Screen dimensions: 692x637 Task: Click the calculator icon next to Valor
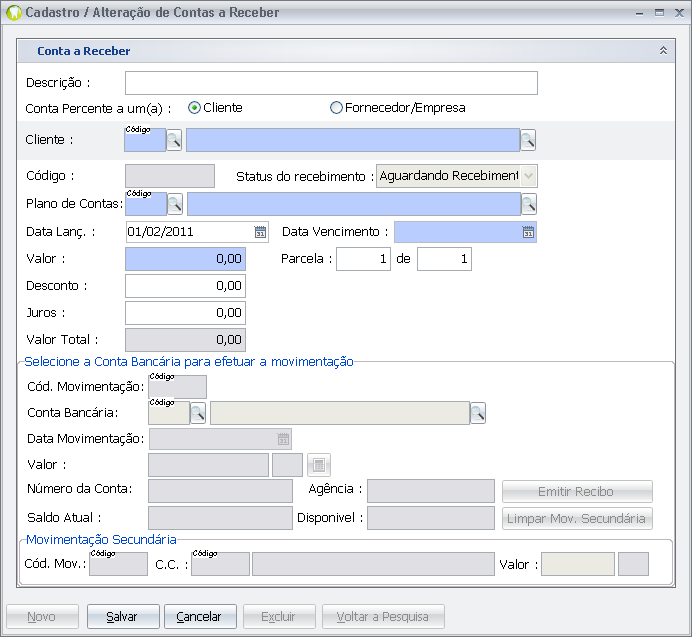(319, 465)
